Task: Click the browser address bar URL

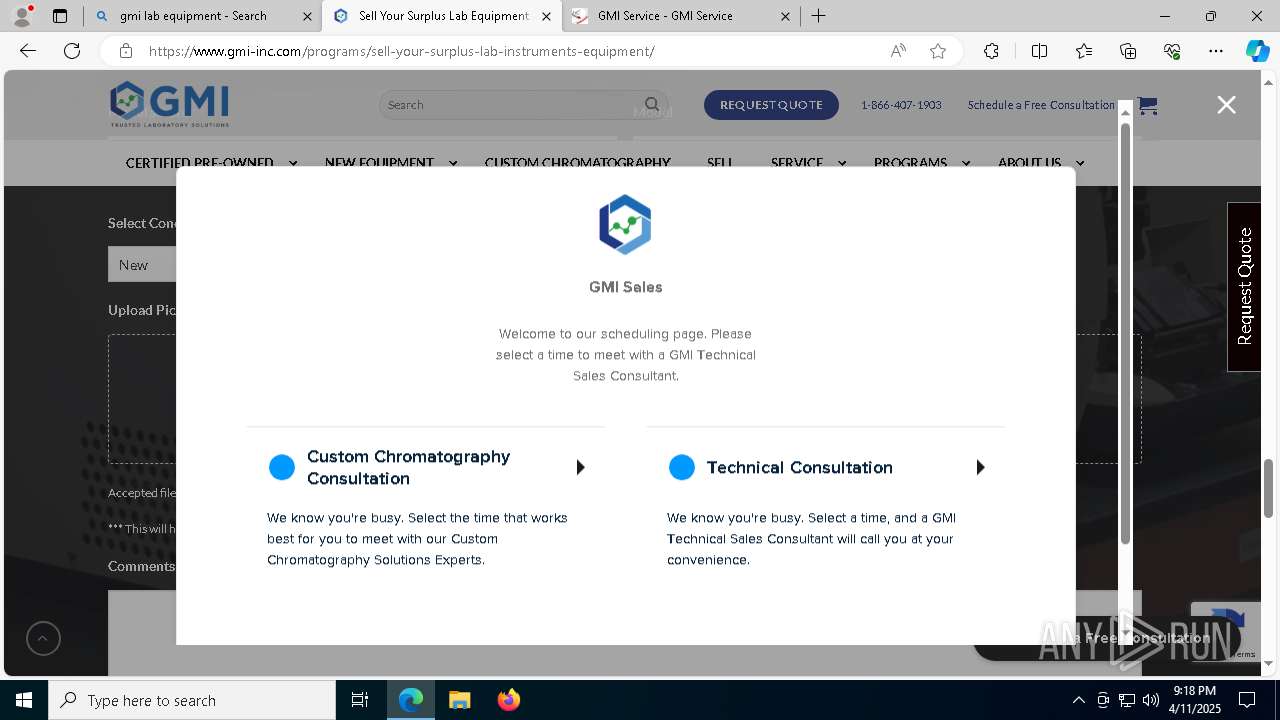Action: tap(402, 51)
